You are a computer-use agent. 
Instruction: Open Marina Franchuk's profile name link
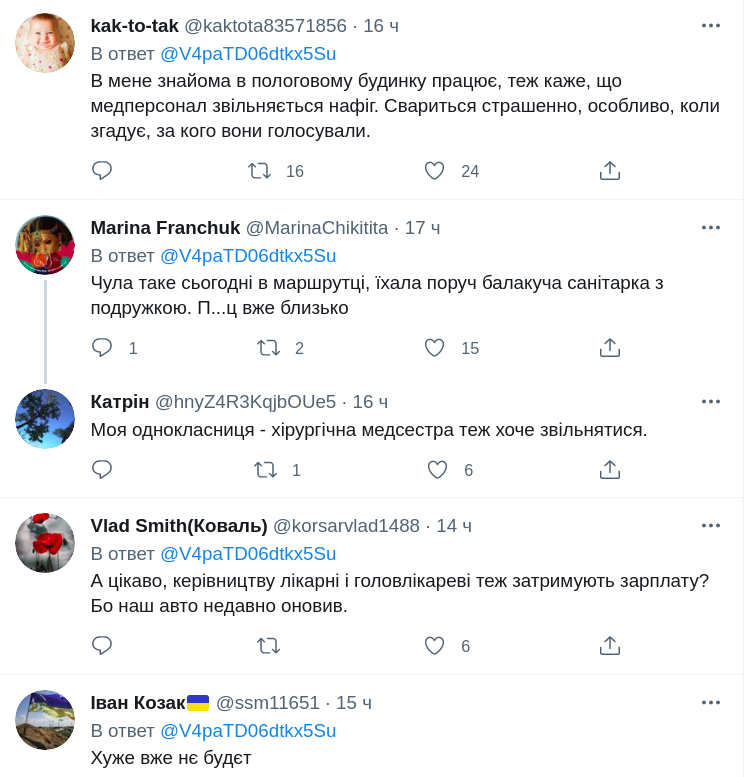click(165, 228)
